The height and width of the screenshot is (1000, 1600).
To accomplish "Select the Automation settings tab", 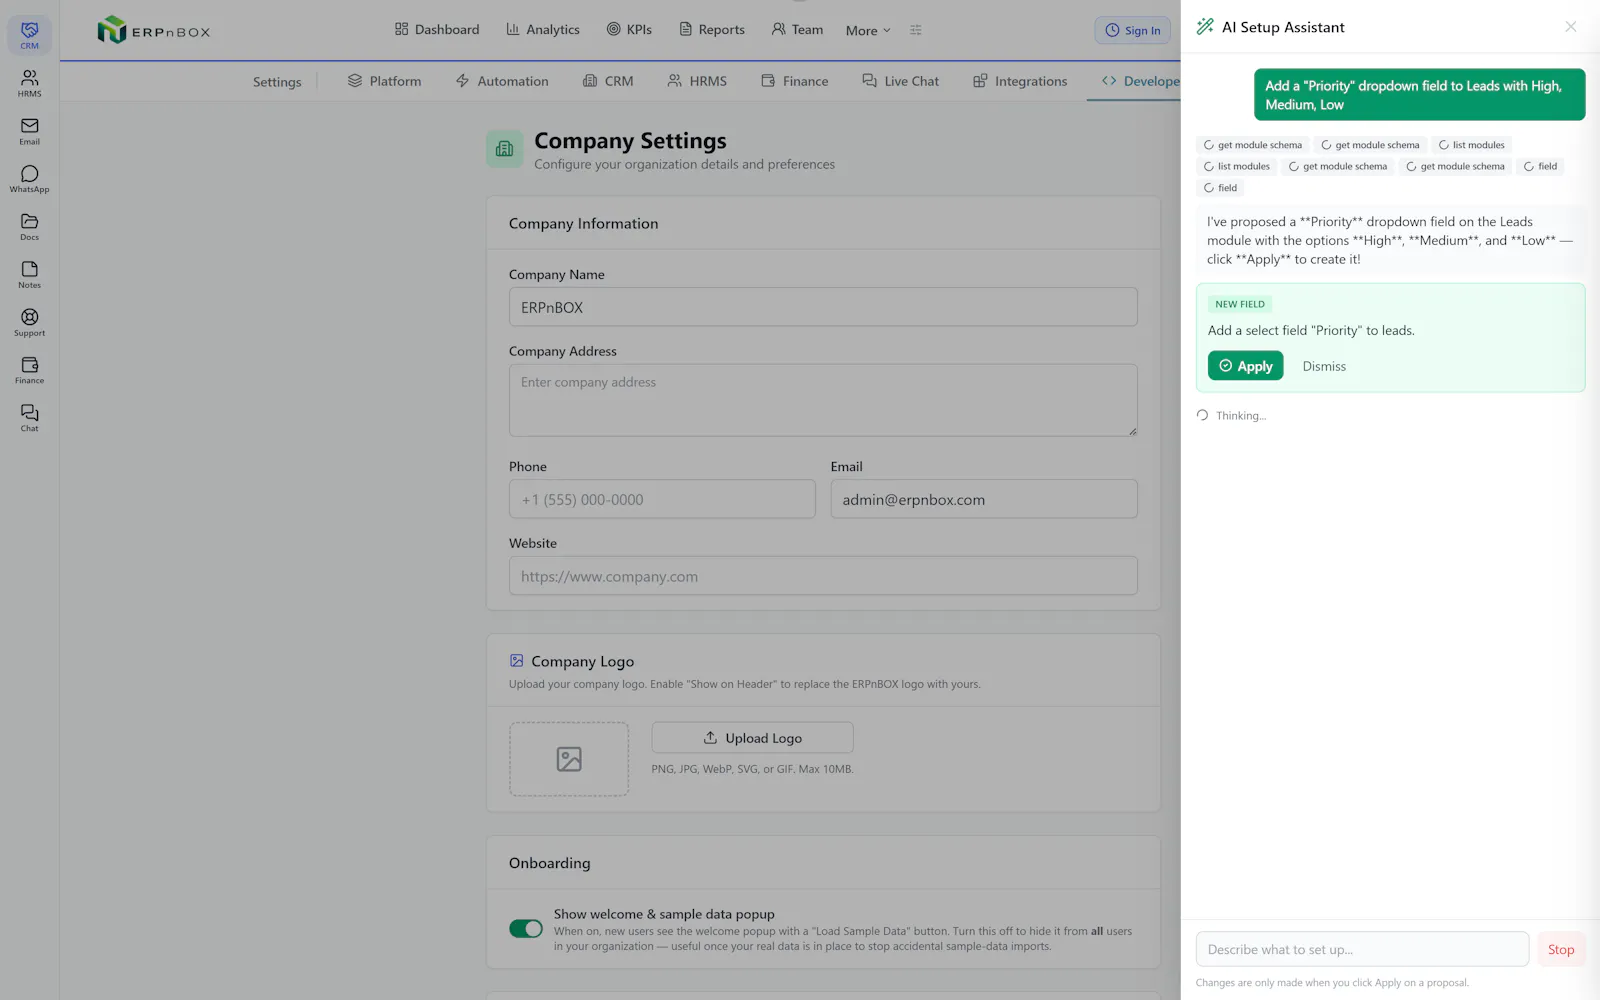I will [x=502, y=81].
